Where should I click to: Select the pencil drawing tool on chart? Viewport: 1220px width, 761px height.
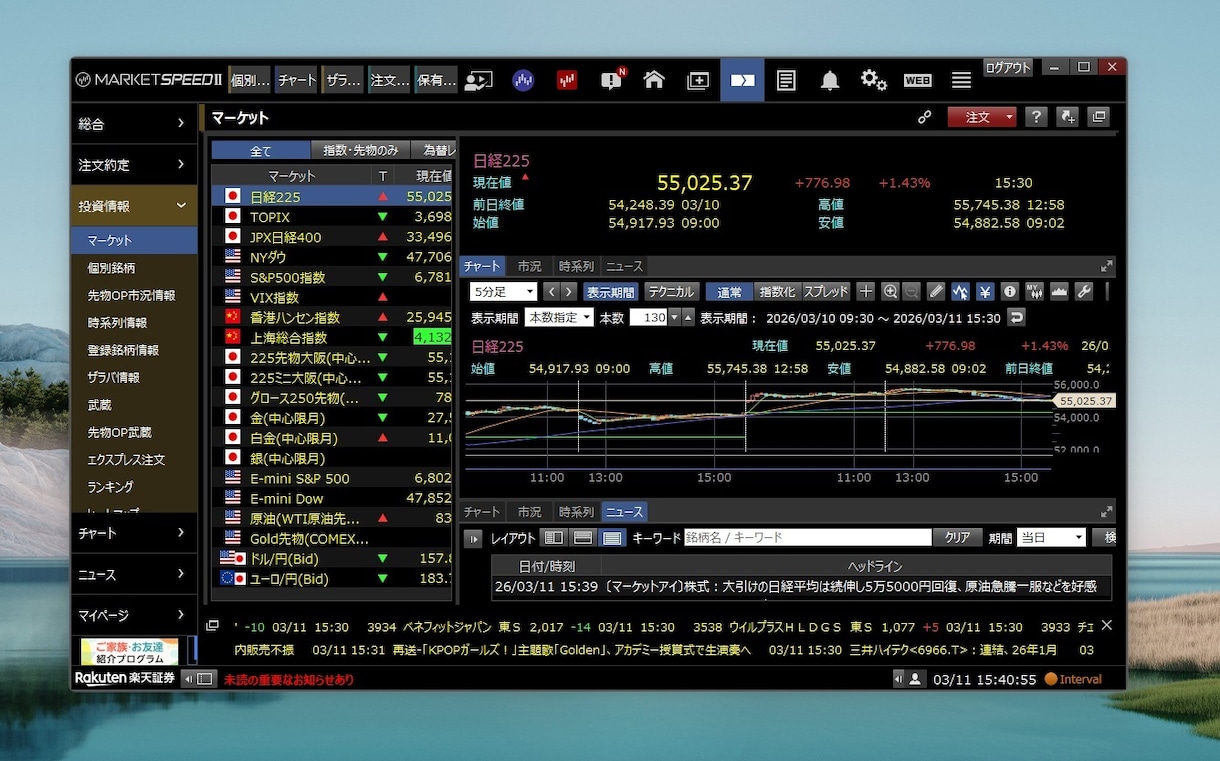coord(936,291)
